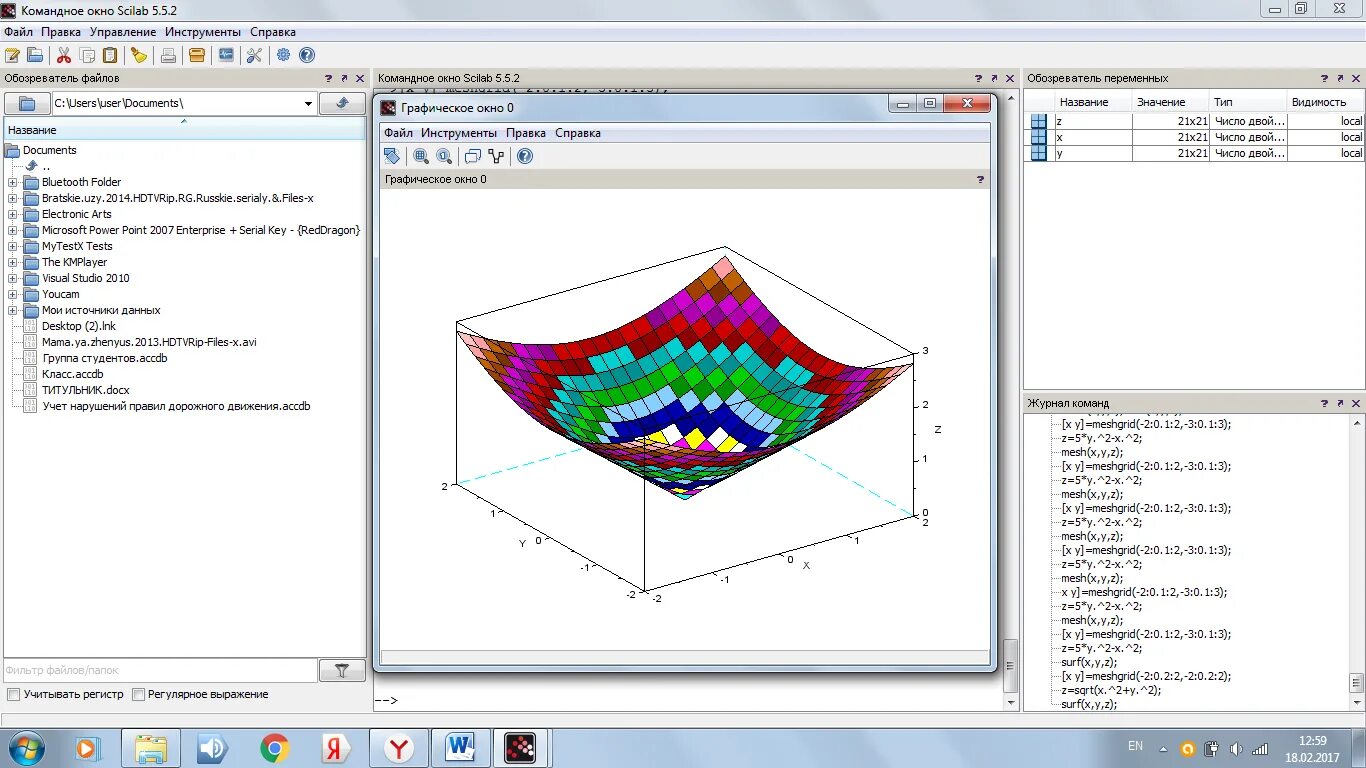This screenshot has width=1366, height=768.
Task: Sort variables by 'Тип' column header
Action: pos(1247,102)
